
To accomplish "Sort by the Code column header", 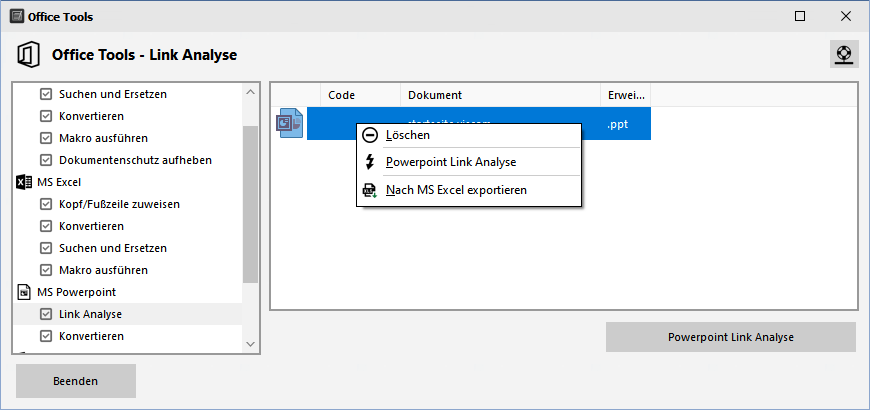I will tap(361, 95).
